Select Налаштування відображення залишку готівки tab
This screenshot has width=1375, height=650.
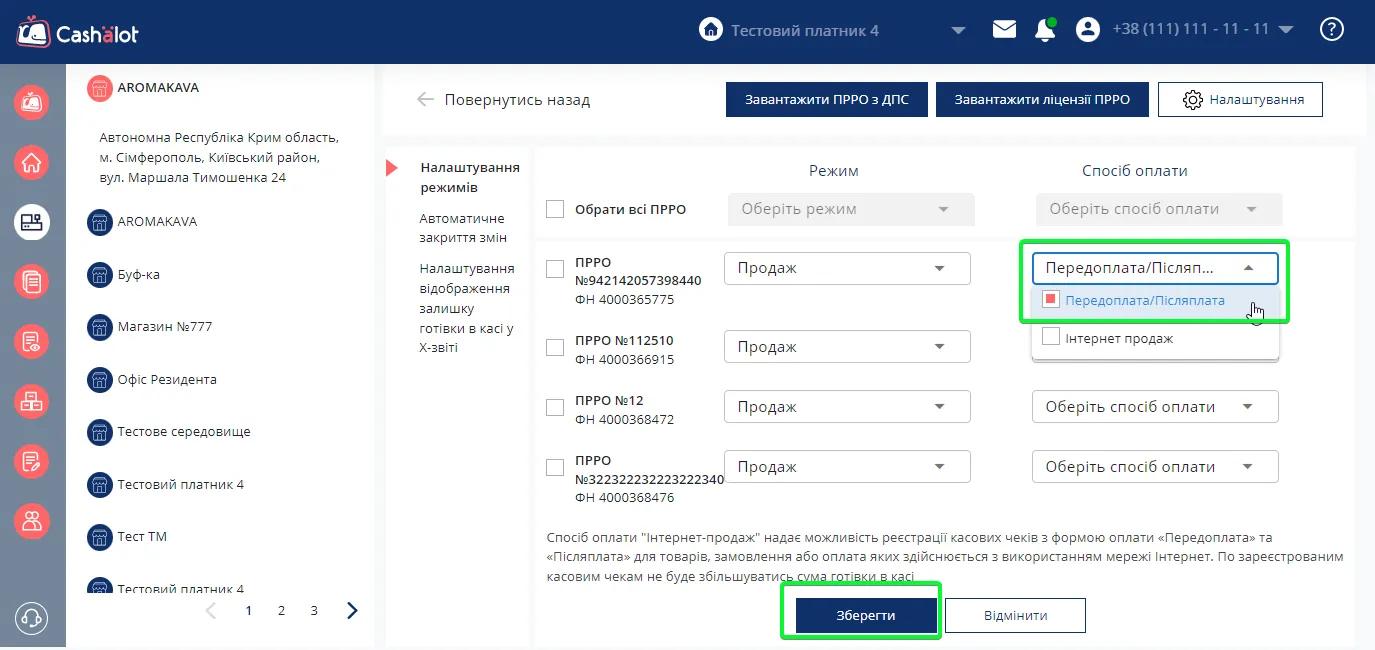(x=467, y=308)
